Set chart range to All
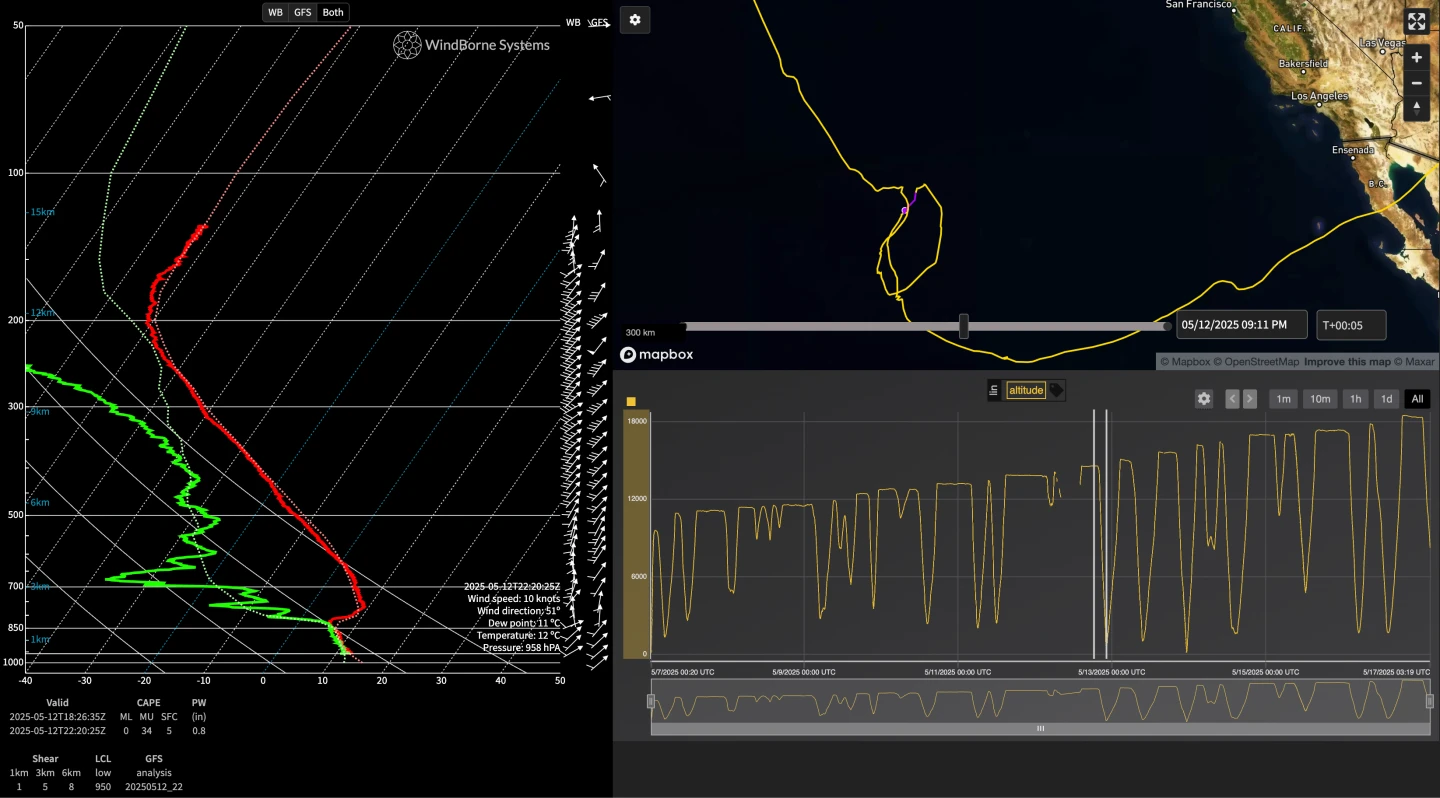This screenshot has width=1440, height=798. [1417, 399]
